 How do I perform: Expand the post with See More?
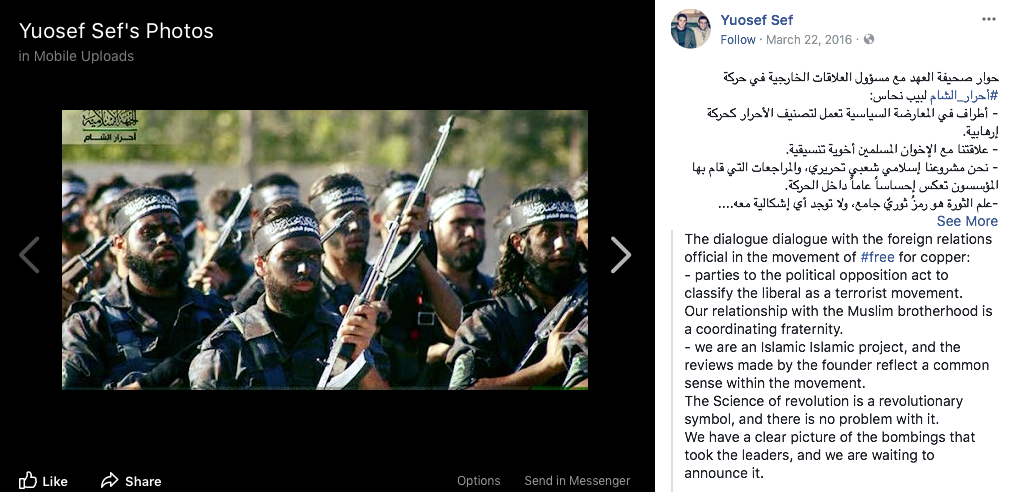point(967,221)
